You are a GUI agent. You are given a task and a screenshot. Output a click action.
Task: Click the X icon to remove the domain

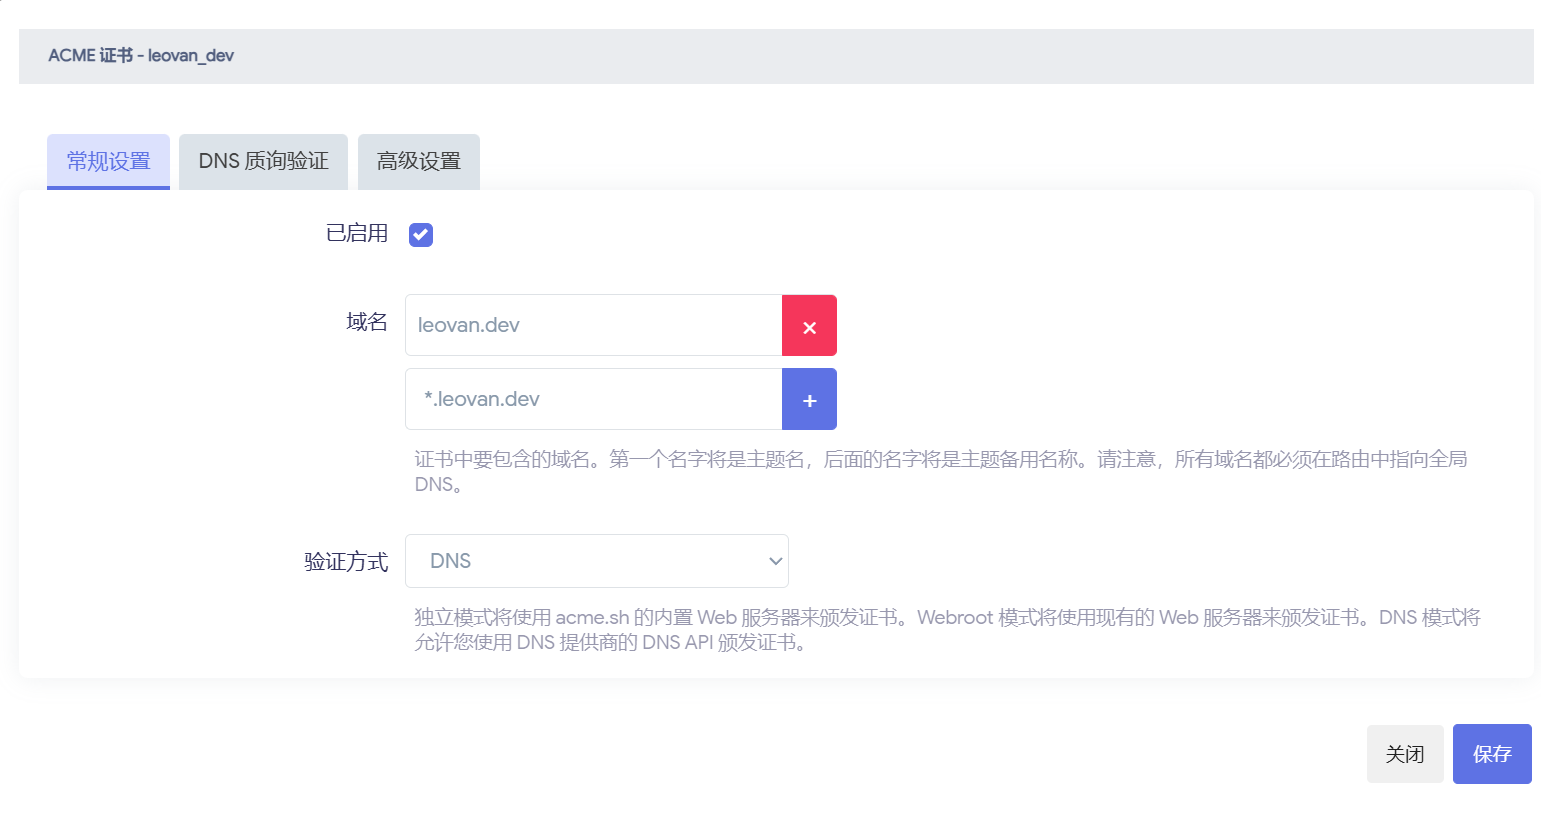click(809, 325)
